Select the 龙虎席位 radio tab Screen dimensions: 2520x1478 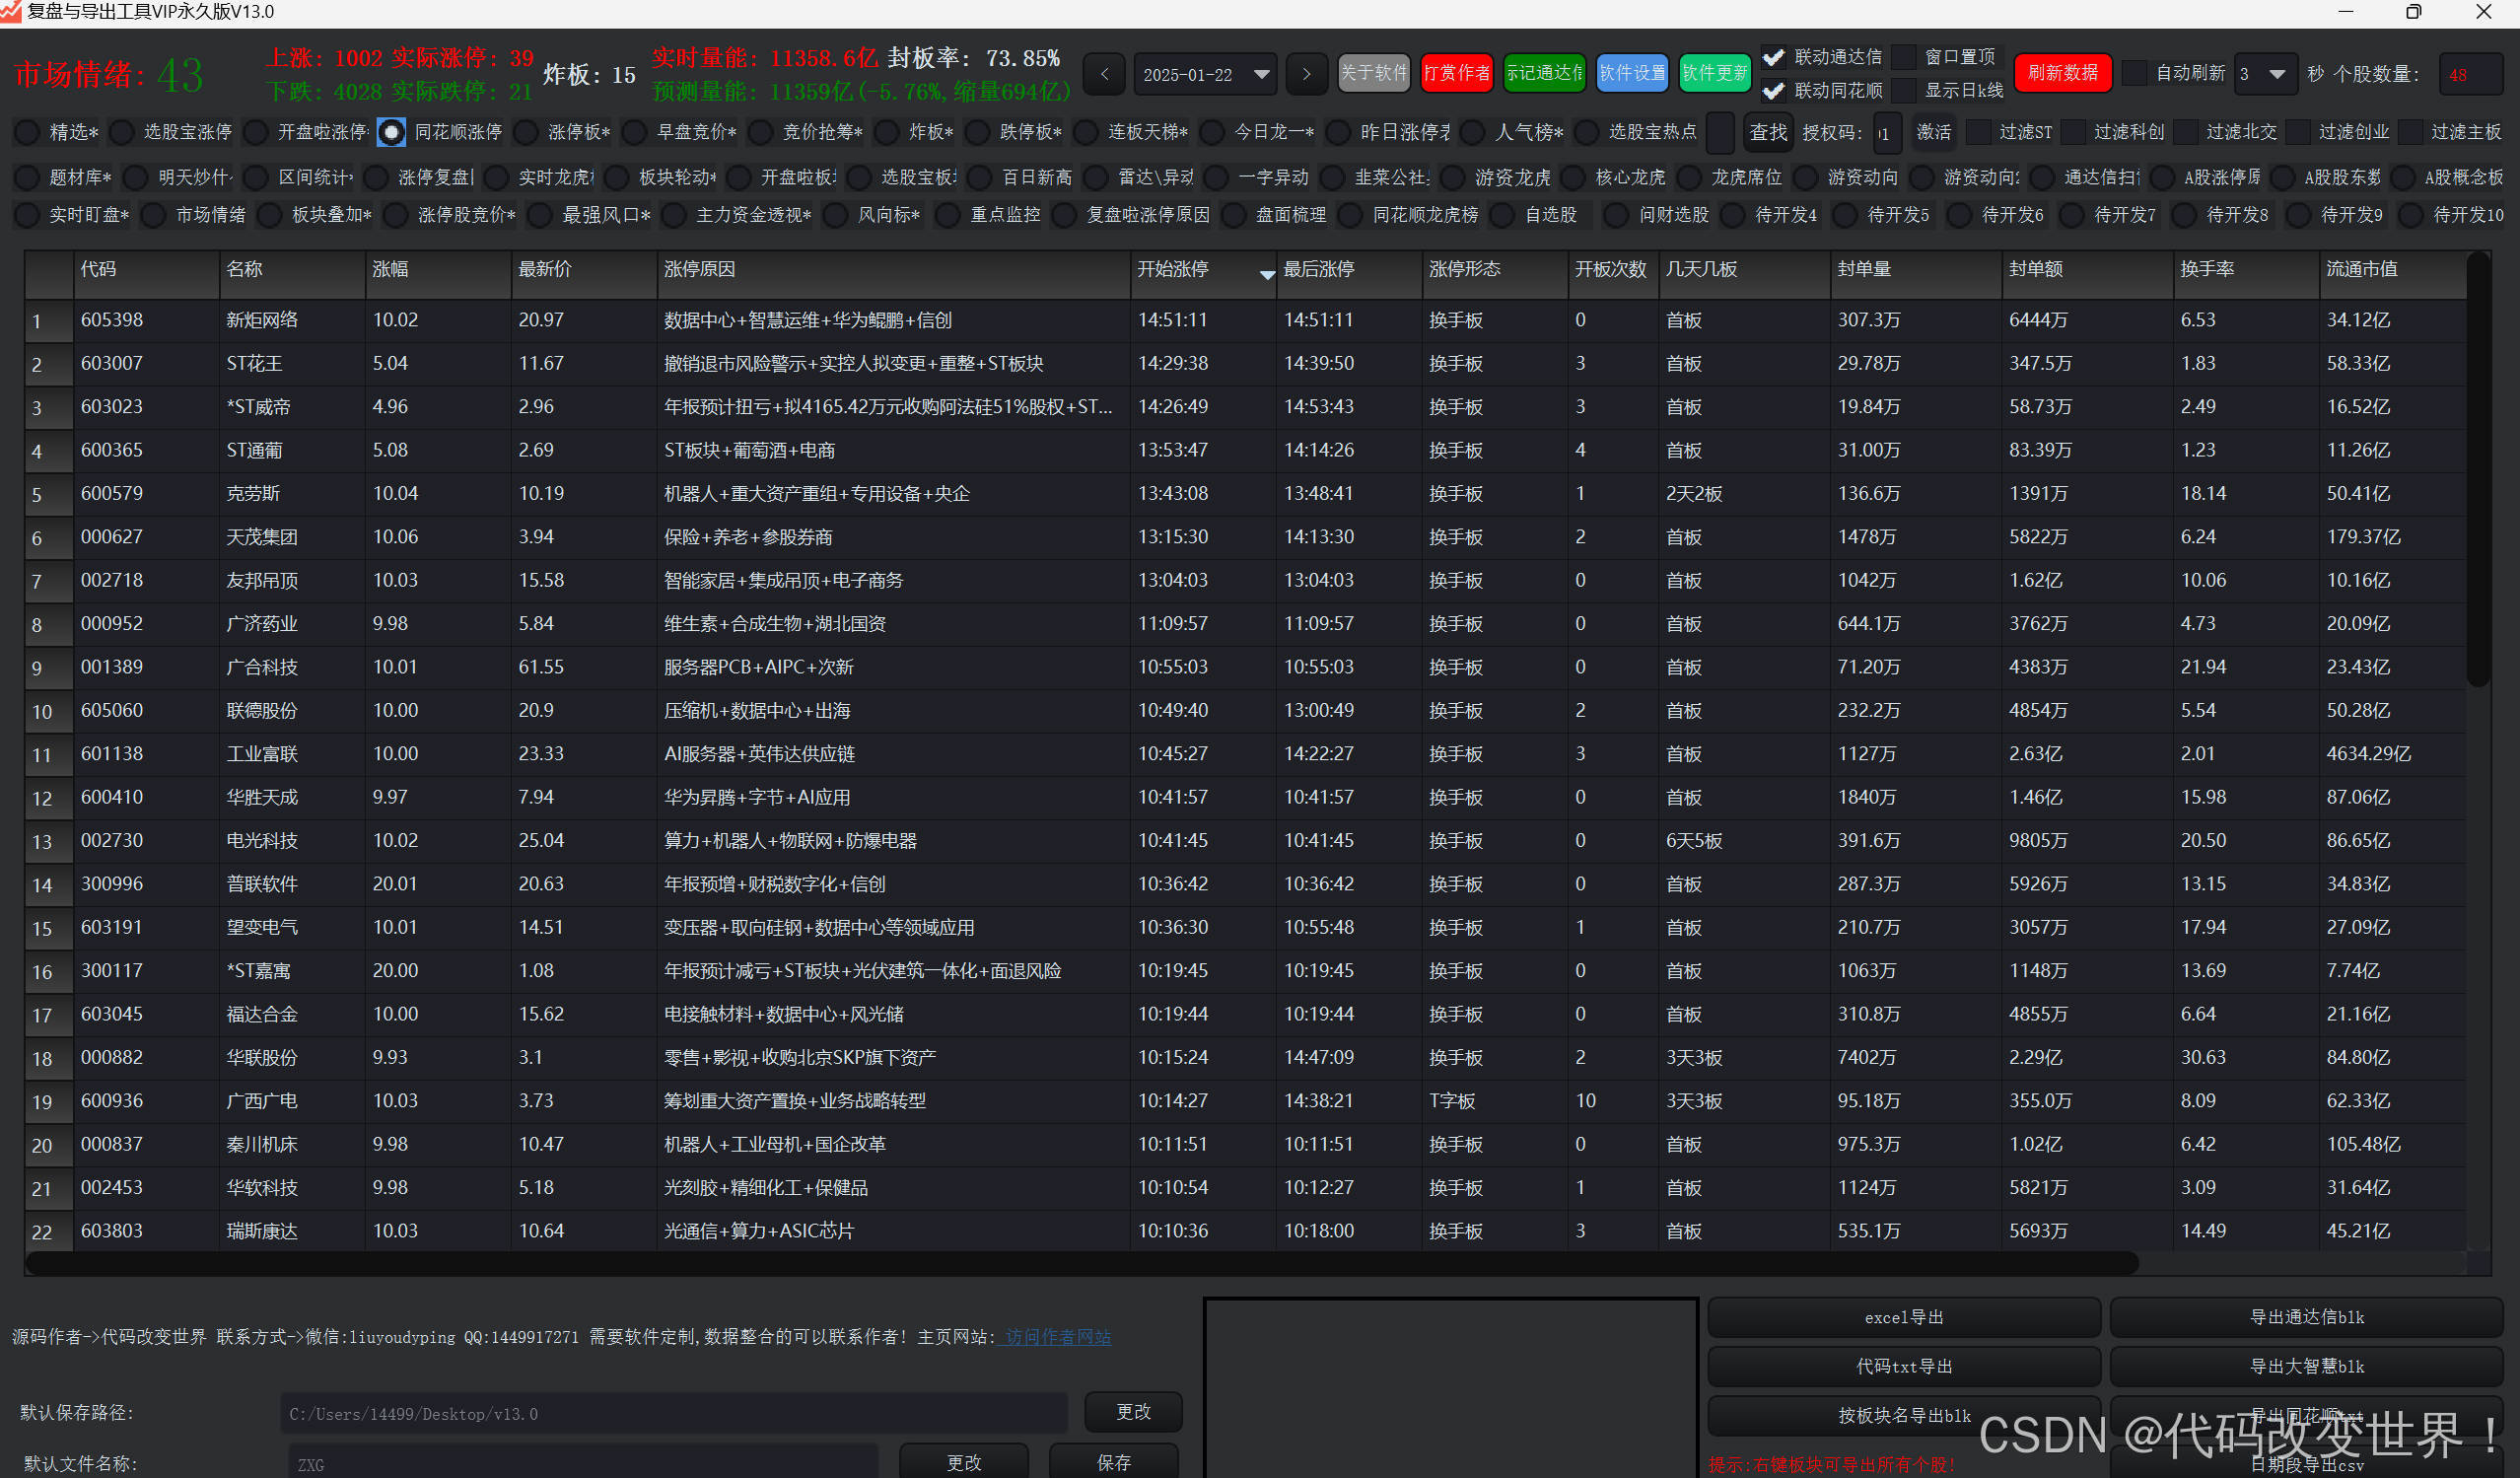[1690, 177]
